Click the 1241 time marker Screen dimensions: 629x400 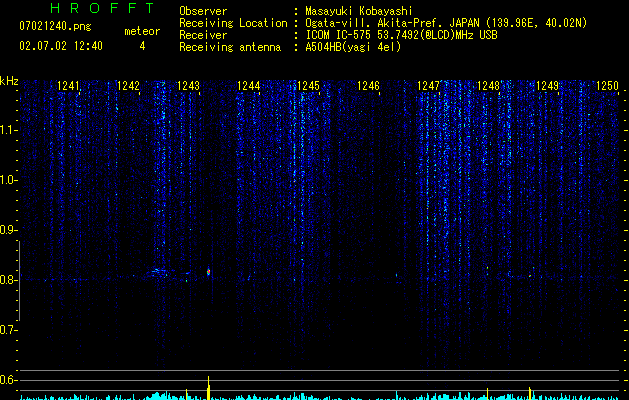pyautogui.click(x=68, y=85)
